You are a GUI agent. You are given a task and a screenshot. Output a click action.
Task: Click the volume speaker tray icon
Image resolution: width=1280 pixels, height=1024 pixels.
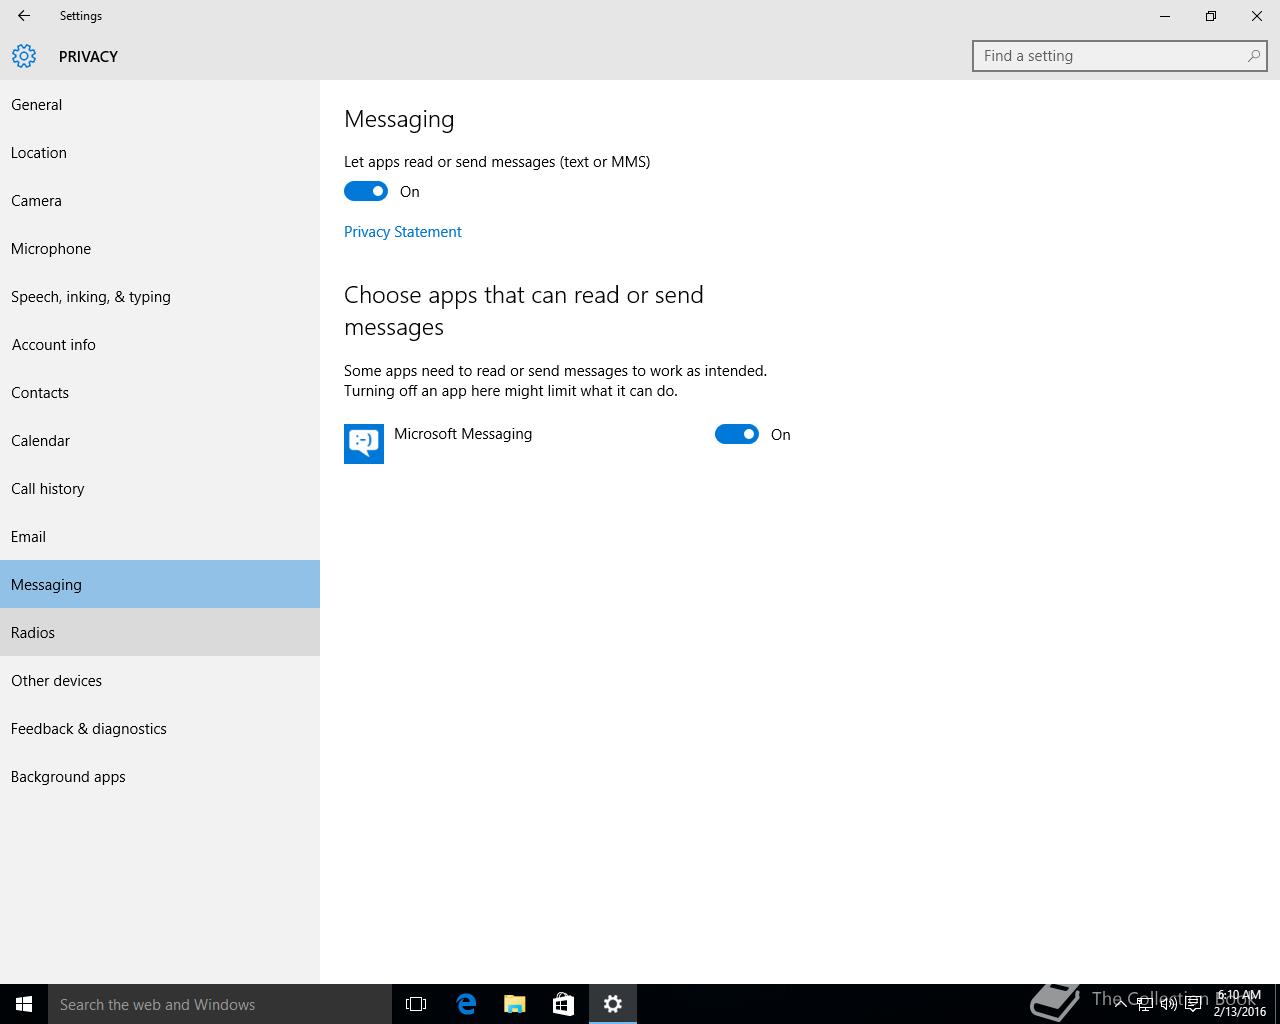click(x=1168, y=1004)
